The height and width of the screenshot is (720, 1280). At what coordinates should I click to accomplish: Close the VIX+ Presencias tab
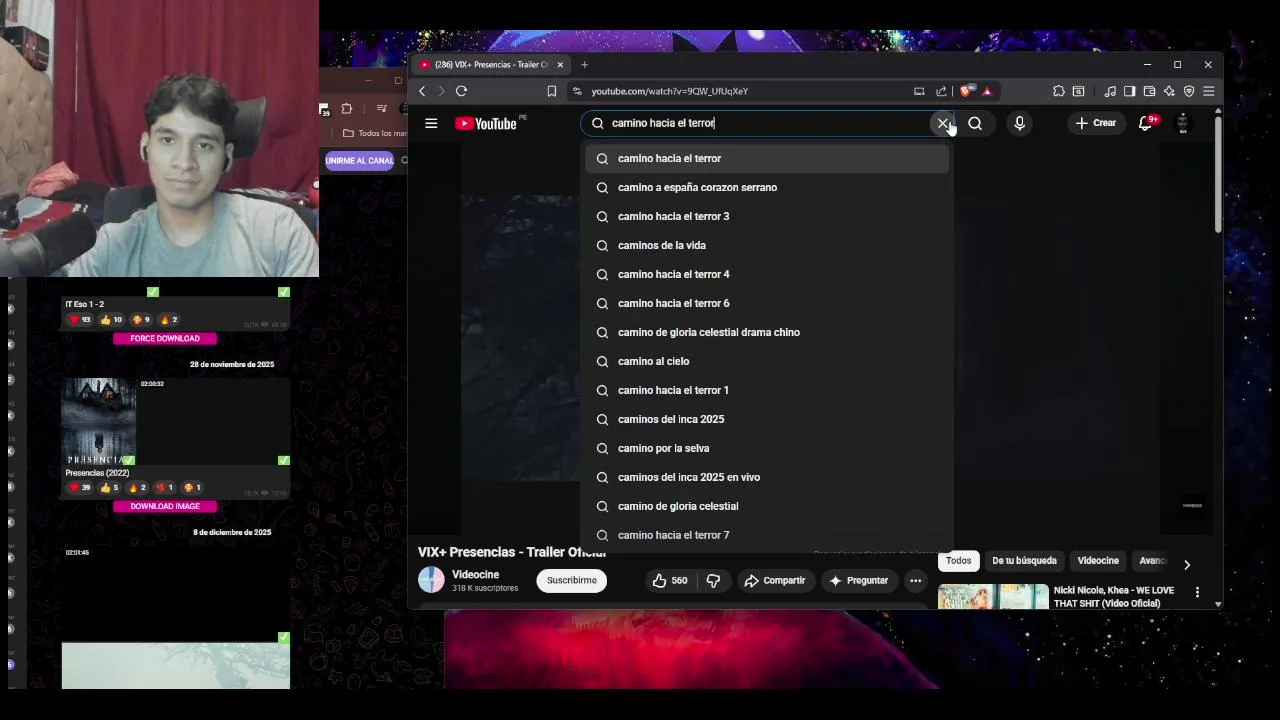click(560, 65)
